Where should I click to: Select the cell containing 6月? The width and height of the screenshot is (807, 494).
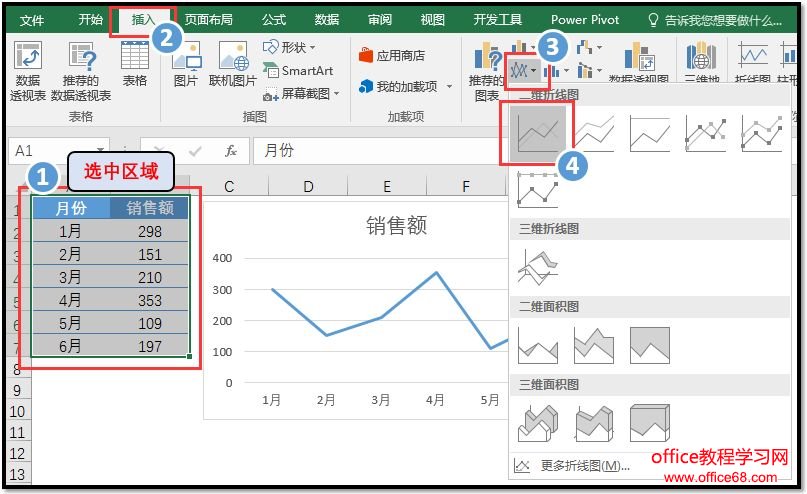[70, 346]
